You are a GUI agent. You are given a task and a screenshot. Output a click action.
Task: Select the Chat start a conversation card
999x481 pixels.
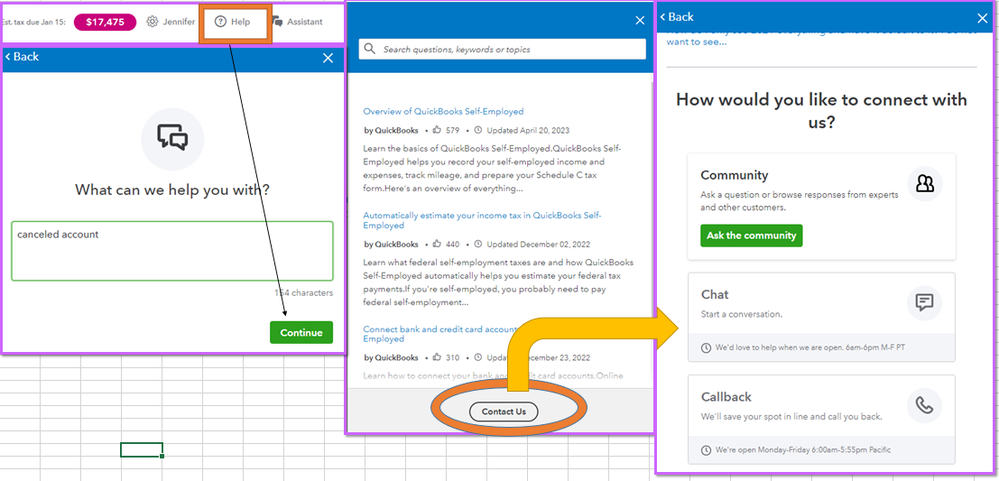pos(821,317)
